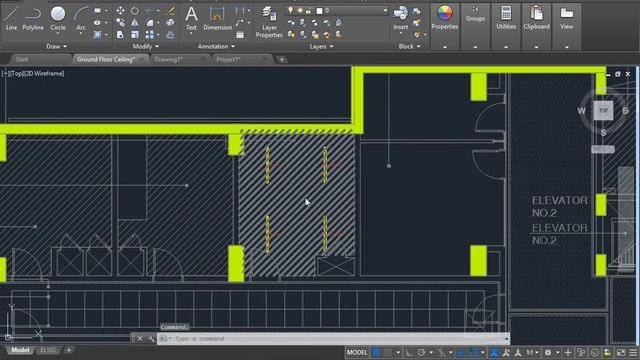Expand the Block panel dropdown
The width and height of the screenshot is (640, 360).
(409, 47)
